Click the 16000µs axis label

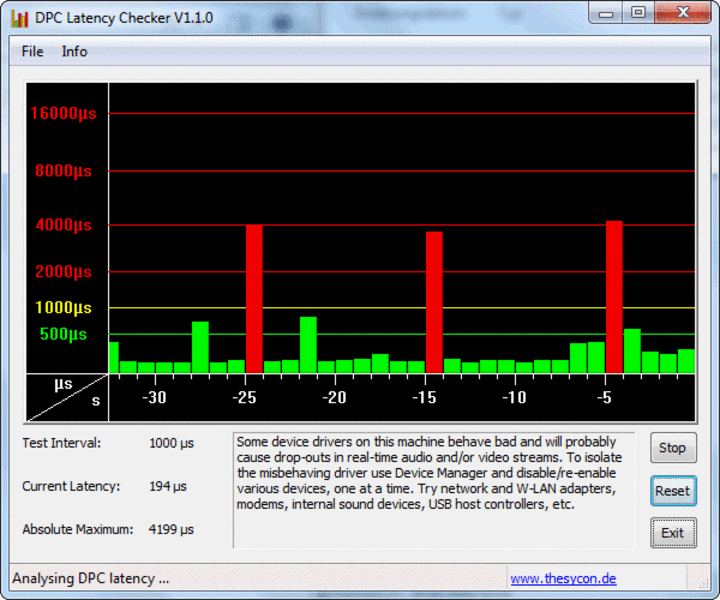pyautogui.click(x=63, y=113)
